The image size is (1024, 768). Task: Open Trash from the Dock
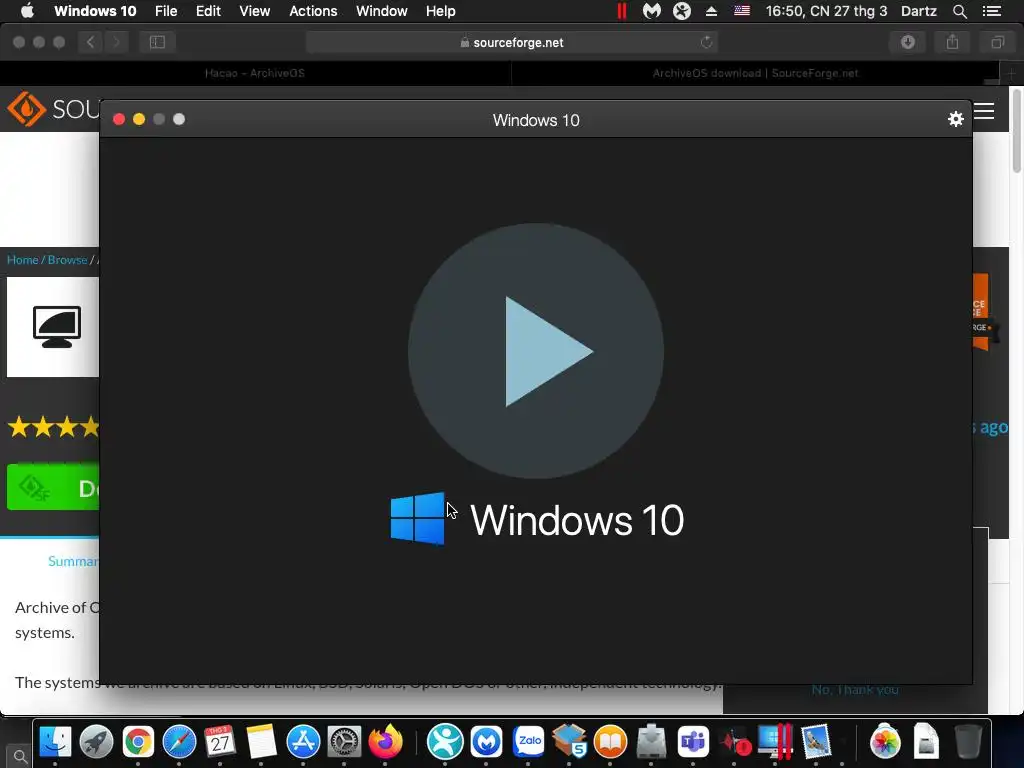(968, 742)
